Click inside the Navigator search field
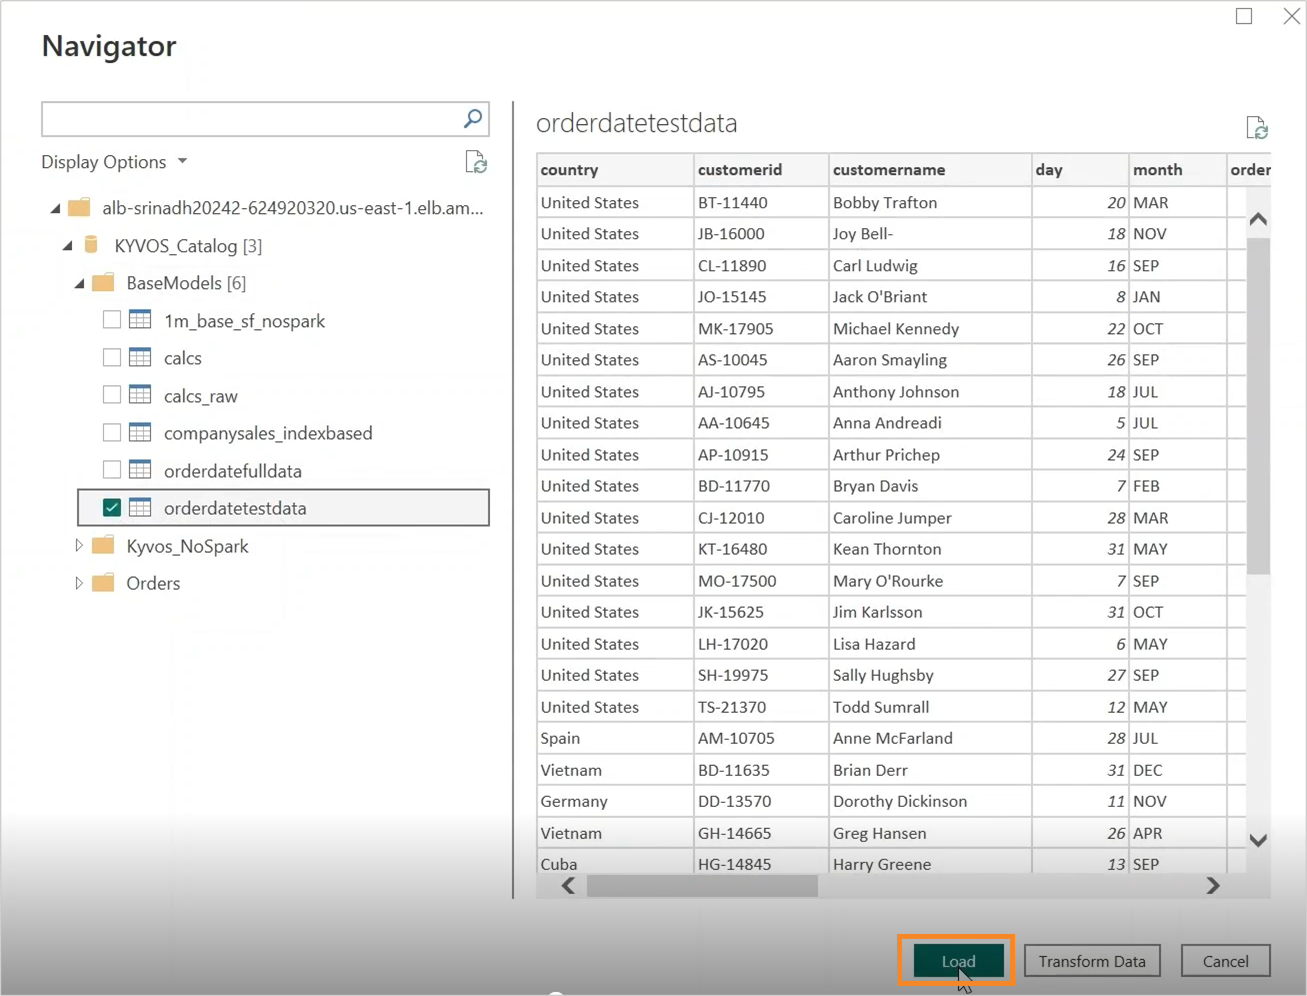This screenshot has height=996, width=1307. pyautogui.click(x=250, y=119)
